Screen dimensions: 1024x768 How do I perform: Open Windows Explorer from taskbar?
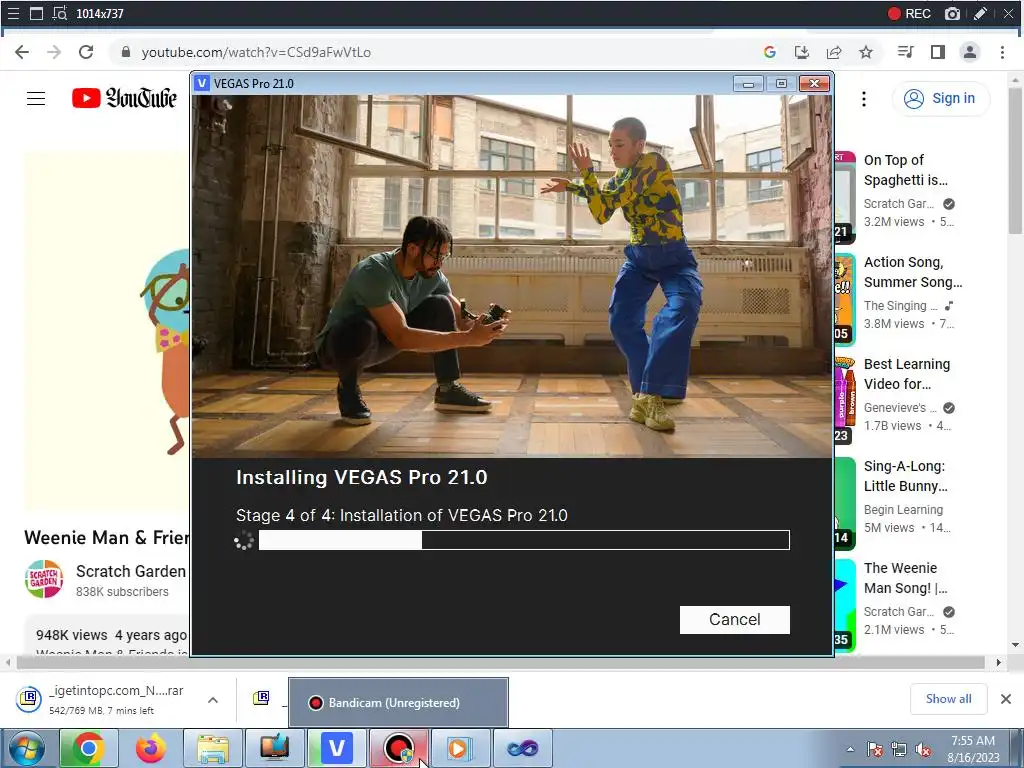213,748
